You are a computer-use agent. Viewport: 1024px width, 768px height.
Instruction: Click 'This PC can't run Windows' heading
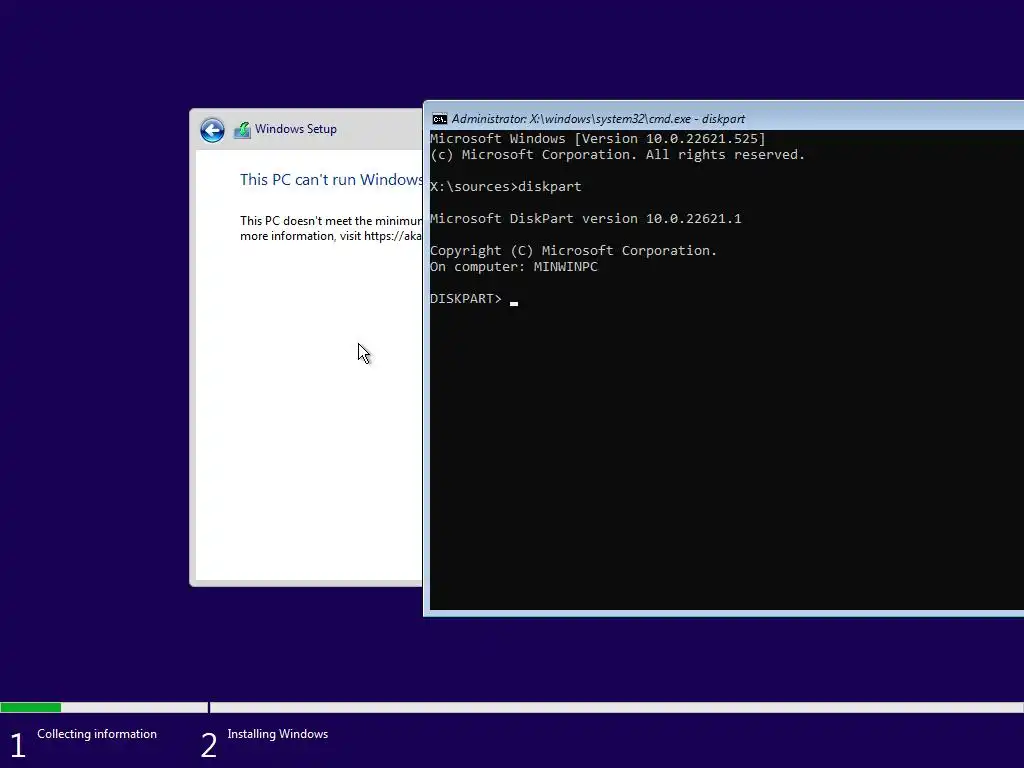pos(331,180)
